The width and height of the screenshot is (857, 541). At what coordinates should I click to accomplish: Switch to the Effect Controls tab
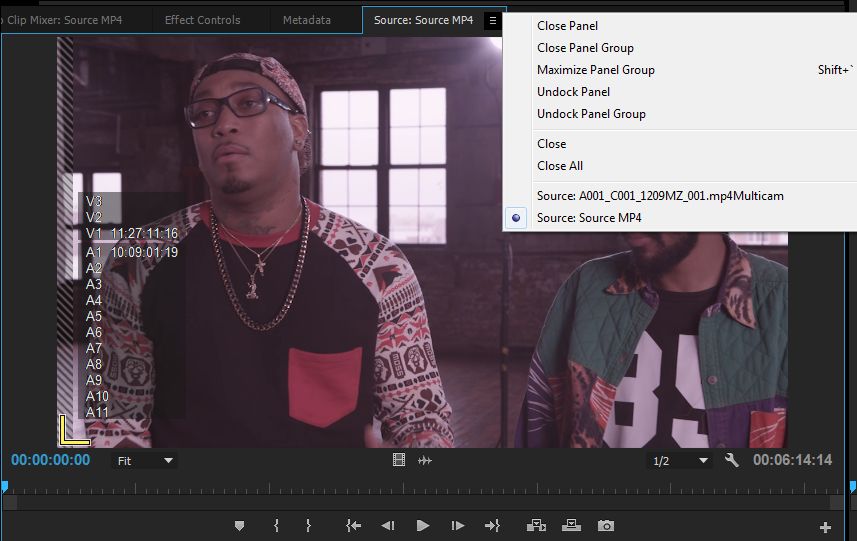click(x=202, y=20)
